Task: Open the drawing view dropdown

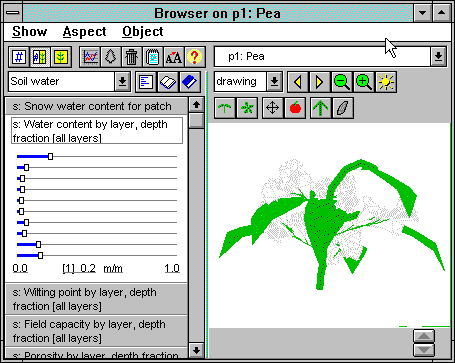Action: tap(274, 81)
